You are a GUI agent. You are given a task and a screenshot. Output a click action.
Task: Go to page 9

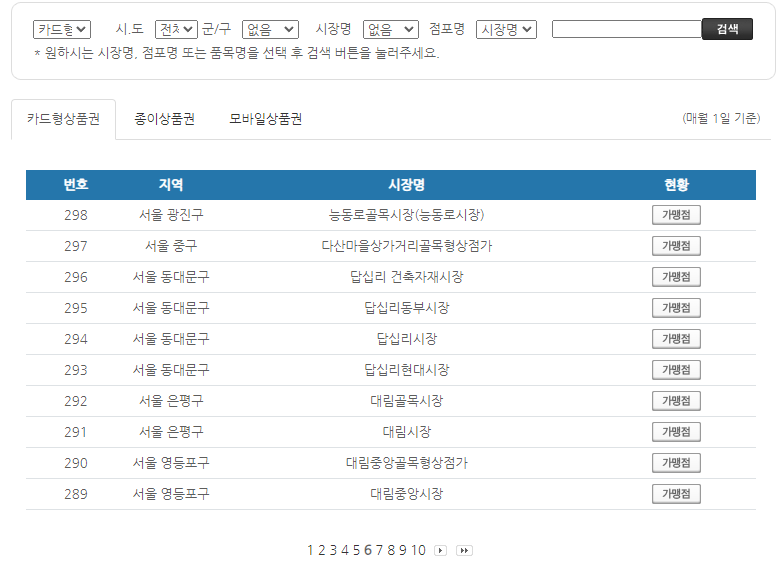coord(402,551)
